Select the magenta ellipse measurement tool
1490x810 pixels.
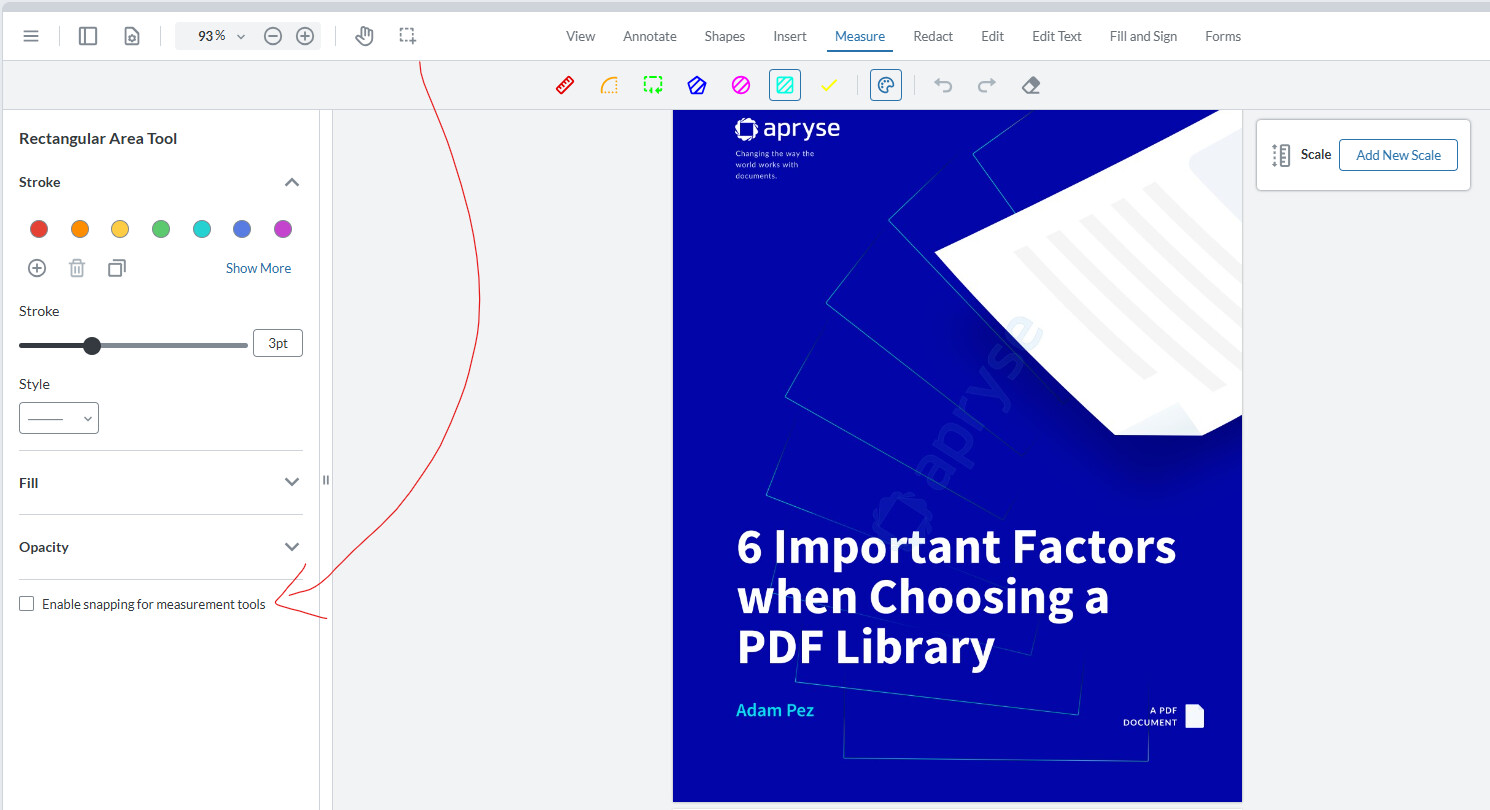point(741,85)
